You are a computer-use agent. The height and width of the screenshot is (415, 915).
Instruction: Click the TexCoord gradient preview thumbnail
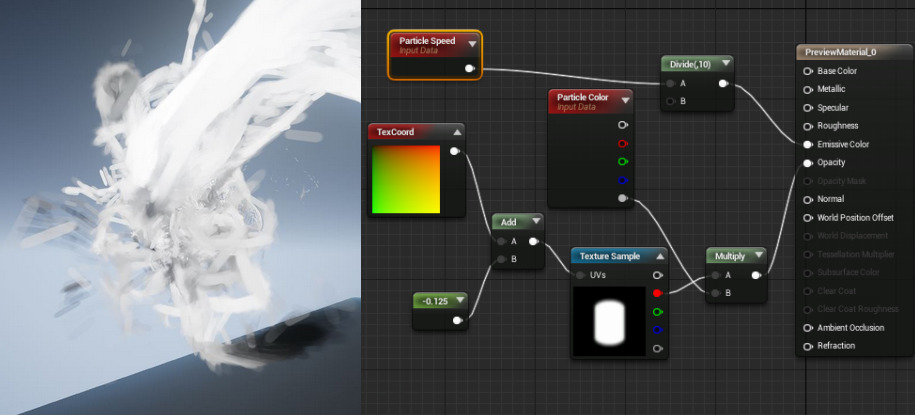[x=406, y=179]
